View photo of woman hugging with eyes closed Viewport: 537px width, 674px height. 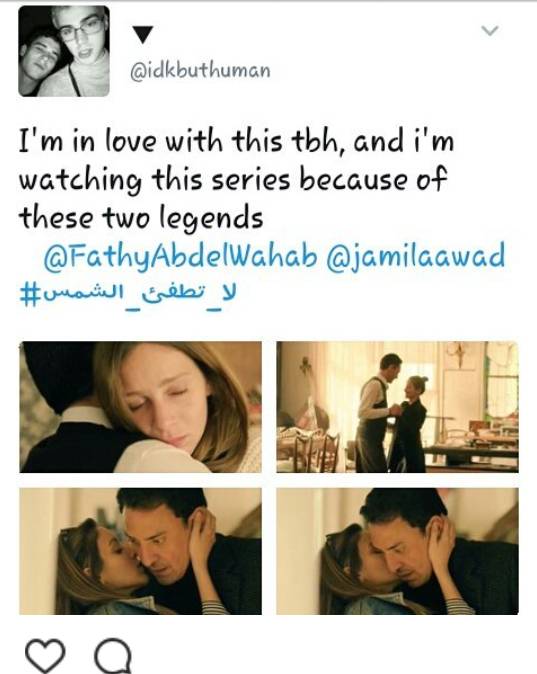coord(141,407)
